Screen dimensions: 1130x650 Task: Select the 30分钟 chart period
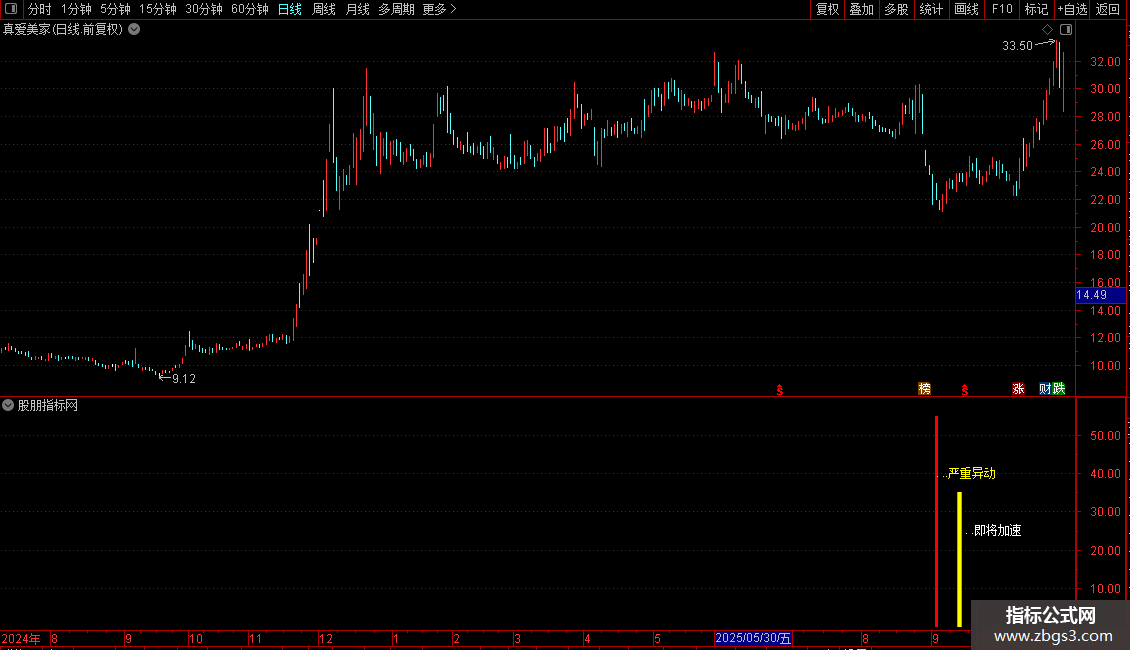[203, 9]
